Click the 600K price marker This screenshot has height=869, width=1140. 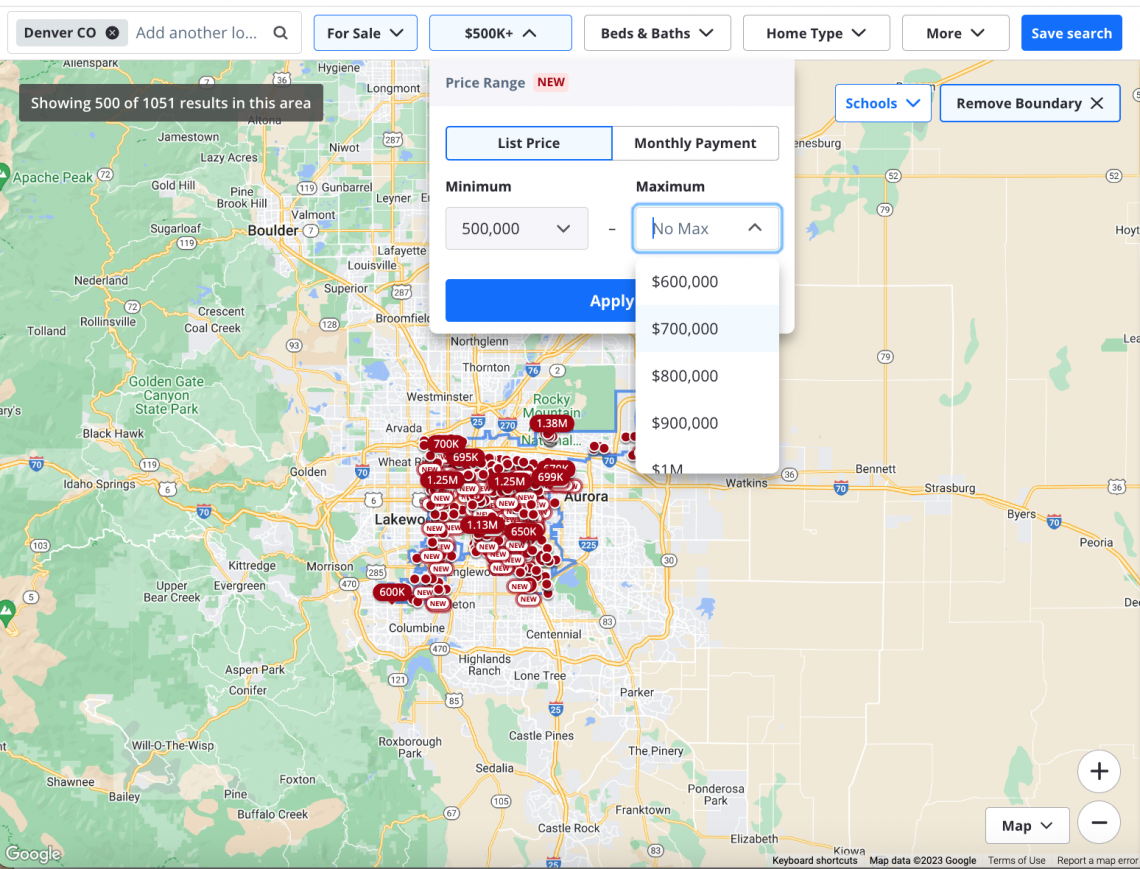(392, 592)
